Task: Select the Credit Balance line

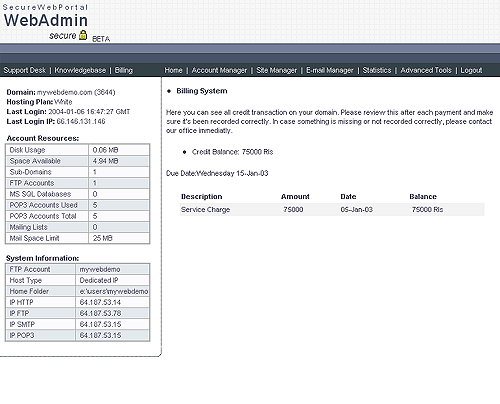Action: (x=232, y=152)
